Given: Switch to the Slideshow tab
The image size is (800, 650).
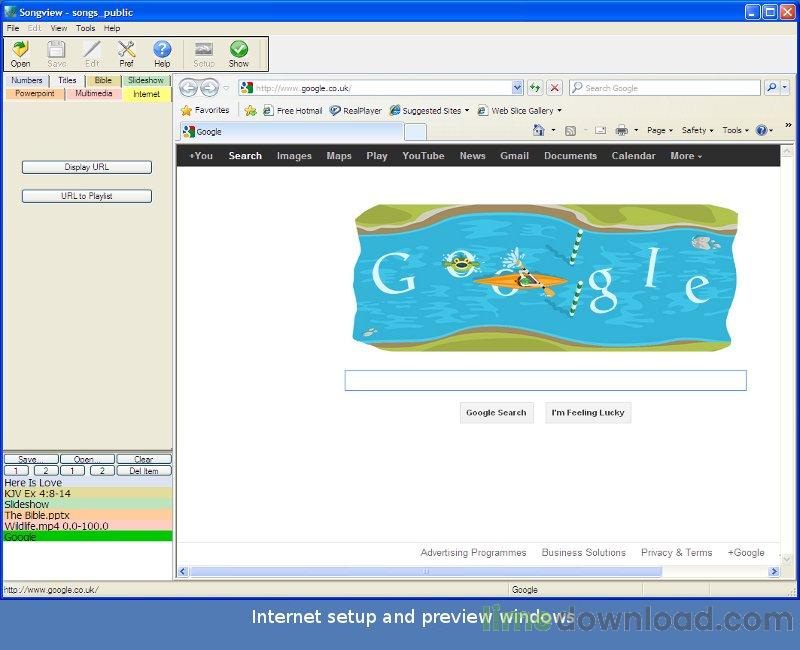Looking at the screenshot, I should tap(146, 80).
